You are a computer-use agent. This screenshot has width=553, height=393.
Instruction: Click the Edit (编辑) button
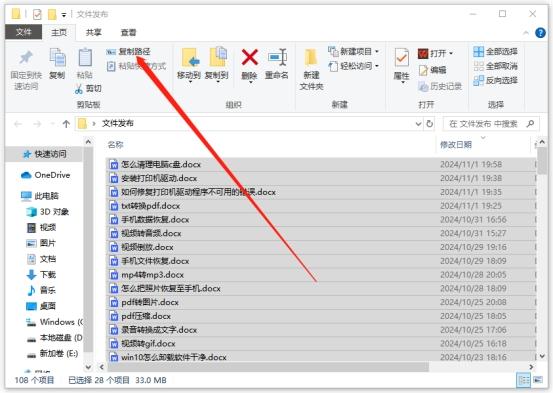click(432, 70)
